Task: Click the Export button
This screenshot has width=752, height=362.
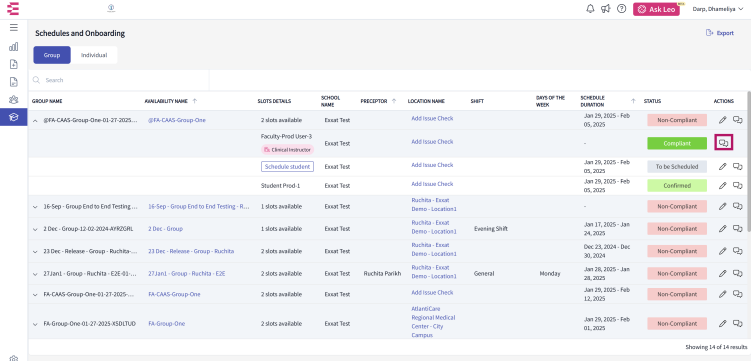Action: [720, 33]
